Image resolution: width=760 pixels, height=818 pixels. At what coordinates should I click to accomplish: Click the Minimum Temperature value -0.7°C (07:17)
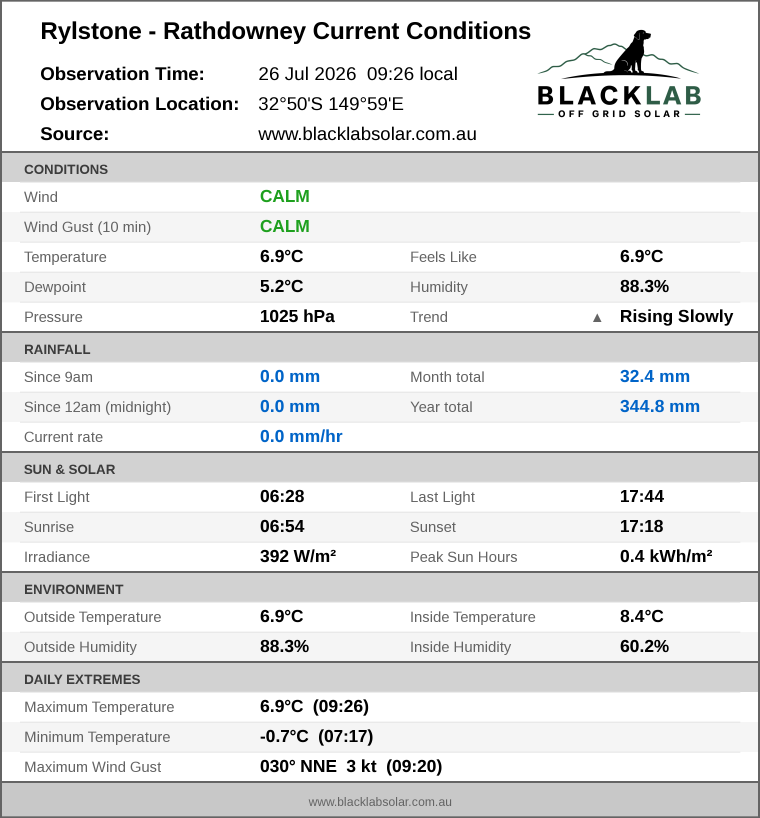click(x=317, y=737)
